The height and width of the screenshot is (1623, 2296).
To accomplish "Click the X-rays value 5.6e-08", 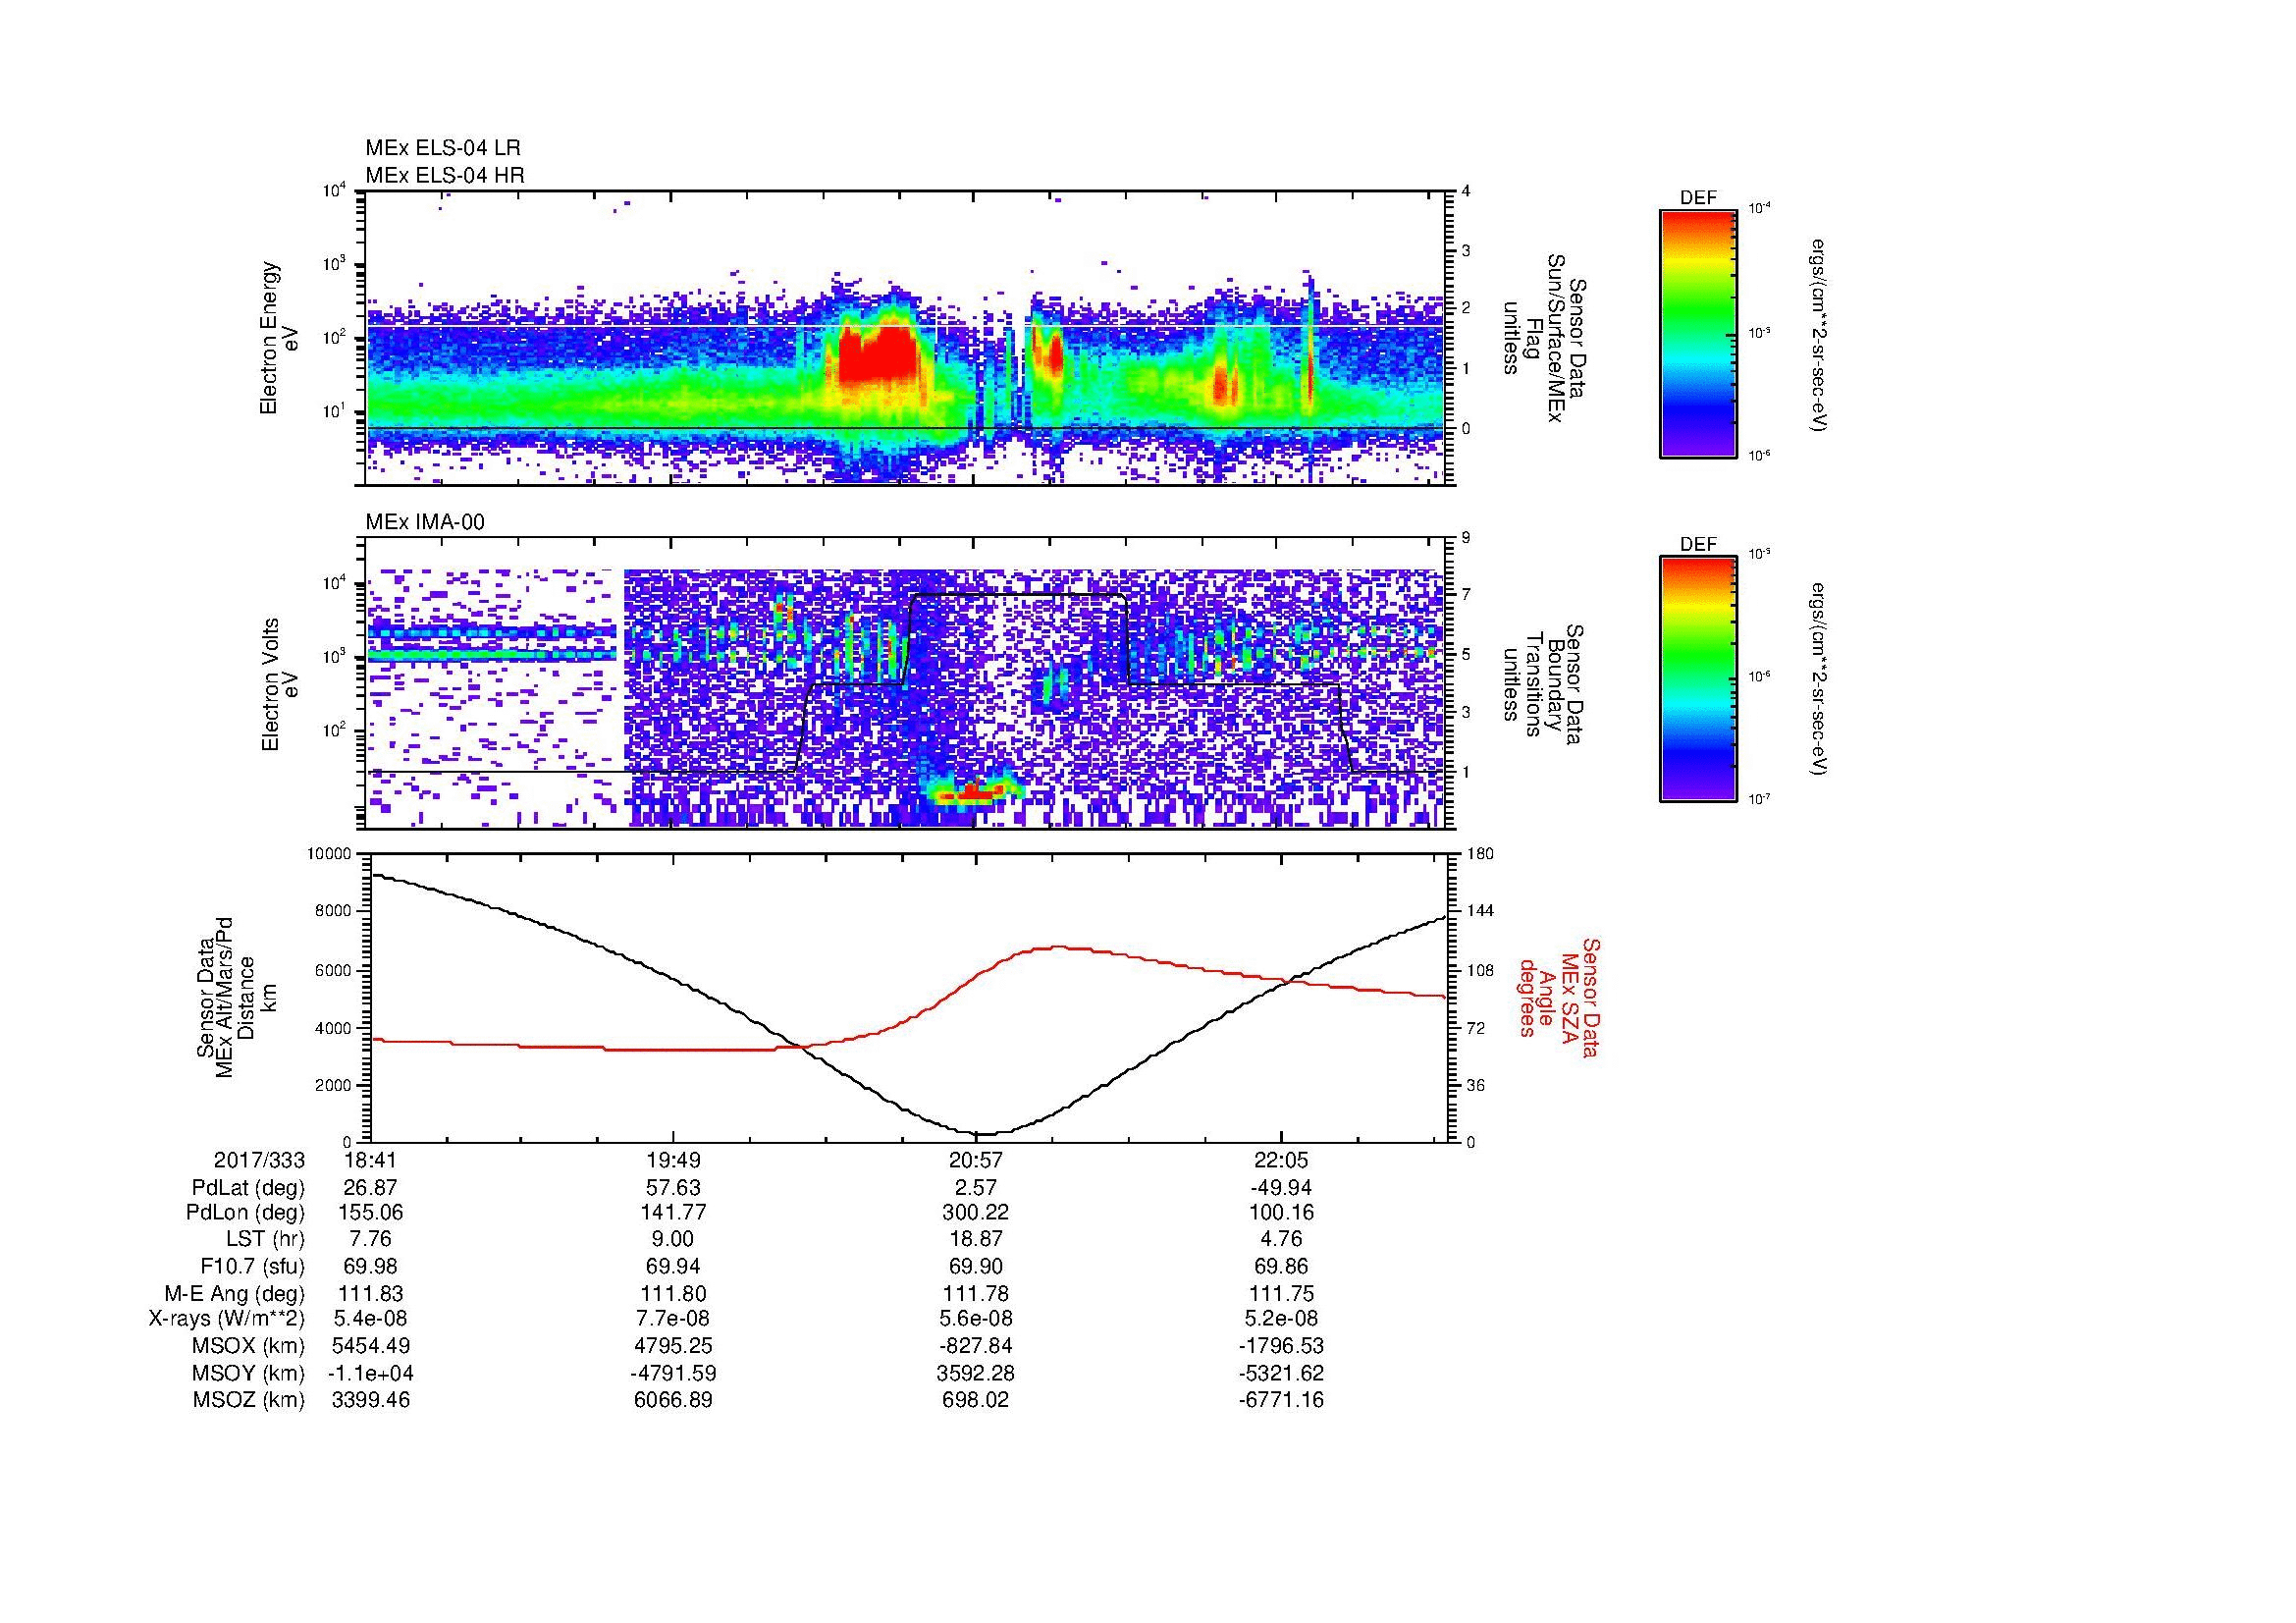I will click(x=976, y=1320).
